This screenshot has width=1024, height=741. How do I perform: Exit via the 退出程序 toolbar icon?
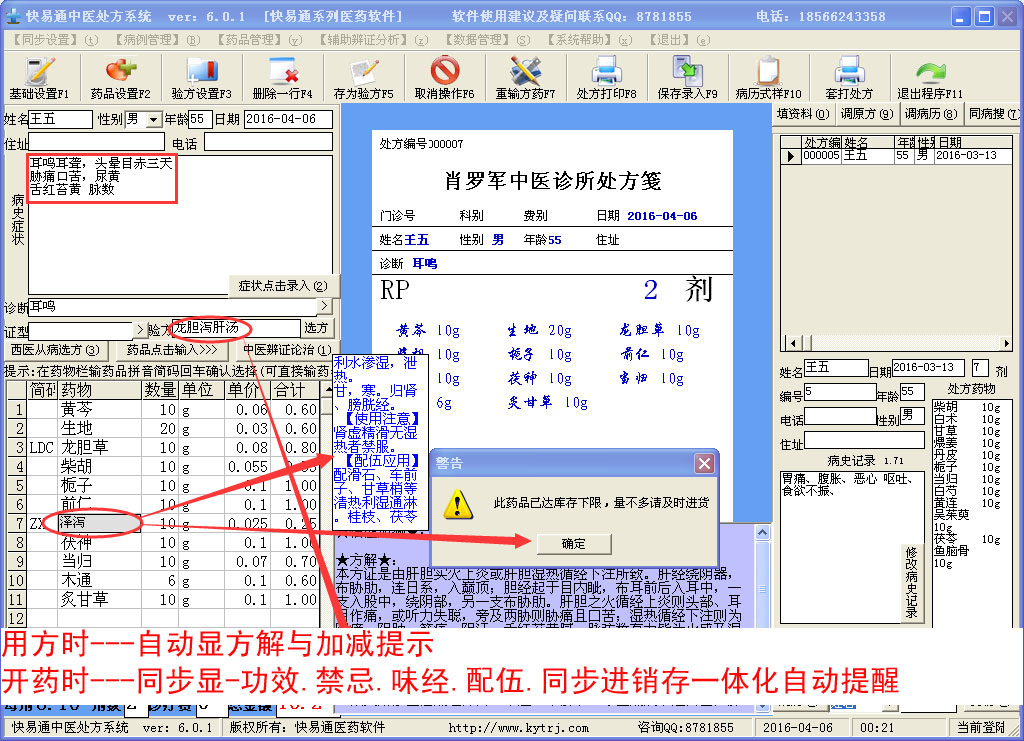(x=930, y=77)
